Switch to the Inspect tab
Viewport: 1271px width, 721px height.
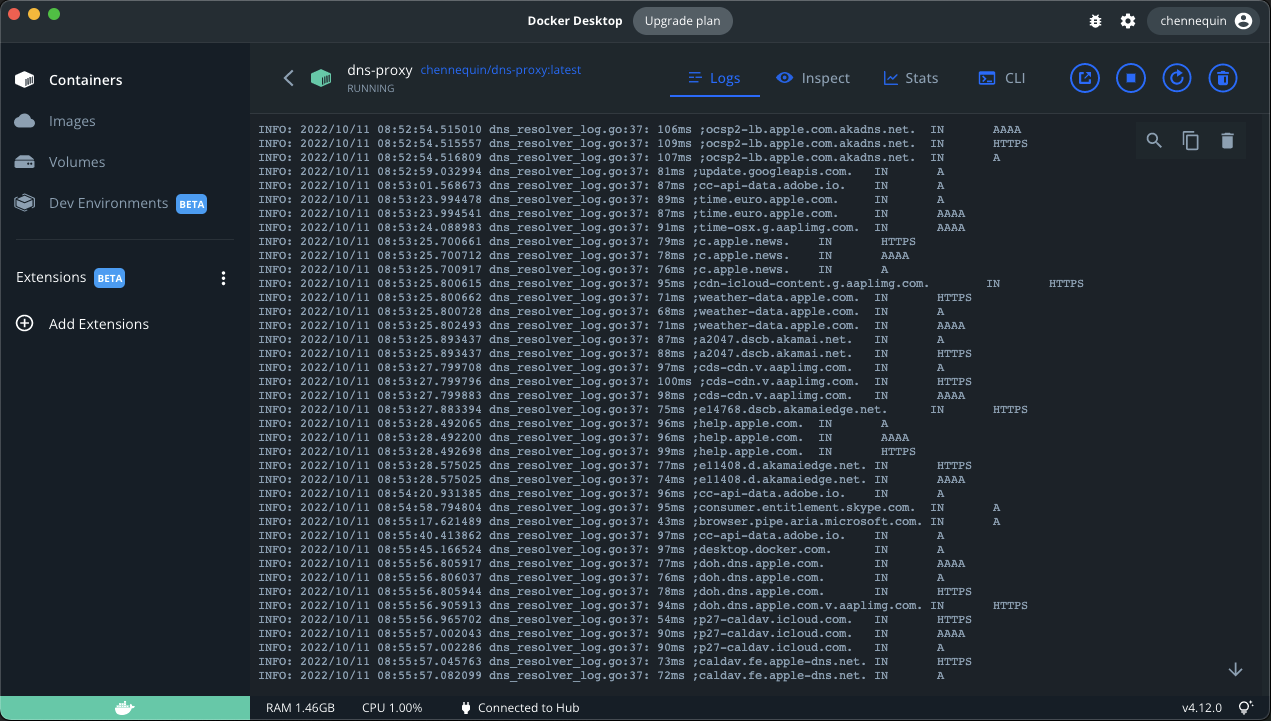(x=813, y=78)
